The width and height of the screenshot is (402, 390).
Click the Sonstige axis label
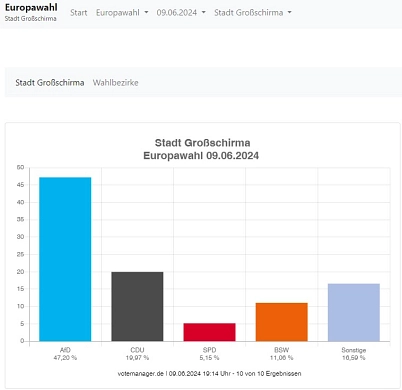(x=354, y=350)
